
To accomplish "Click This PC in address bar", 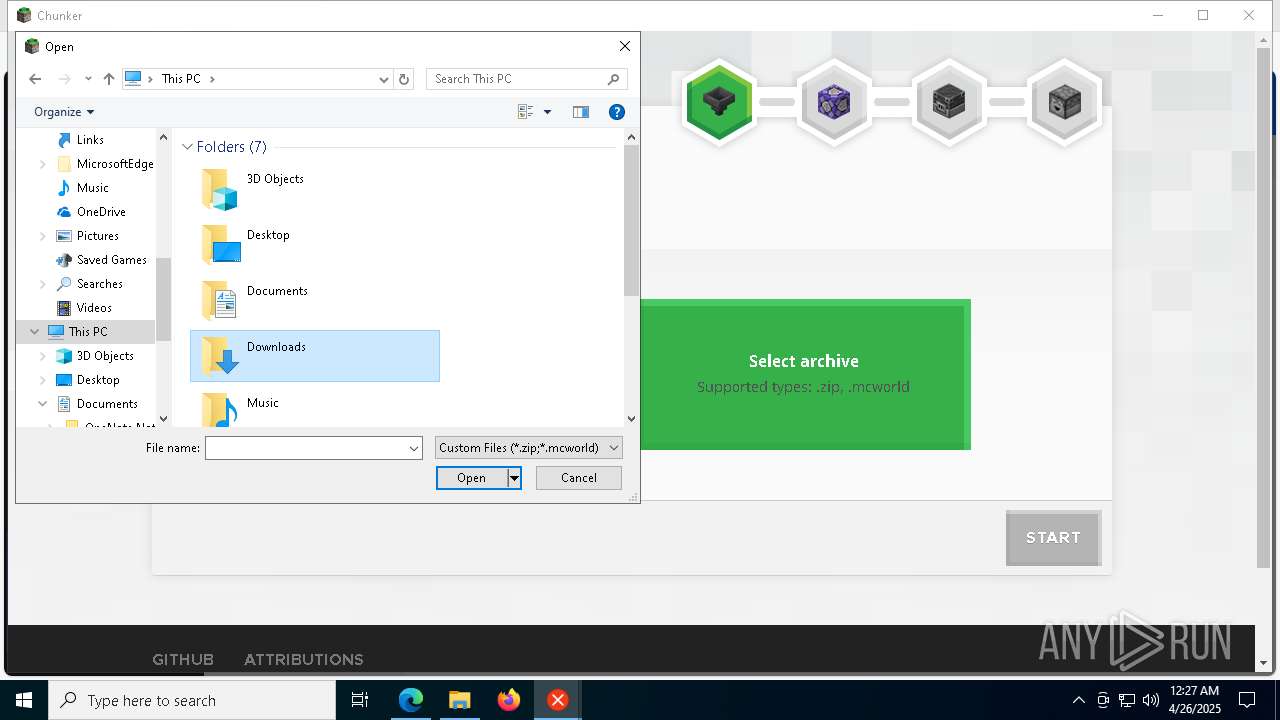I will click(x=181, y=79).
